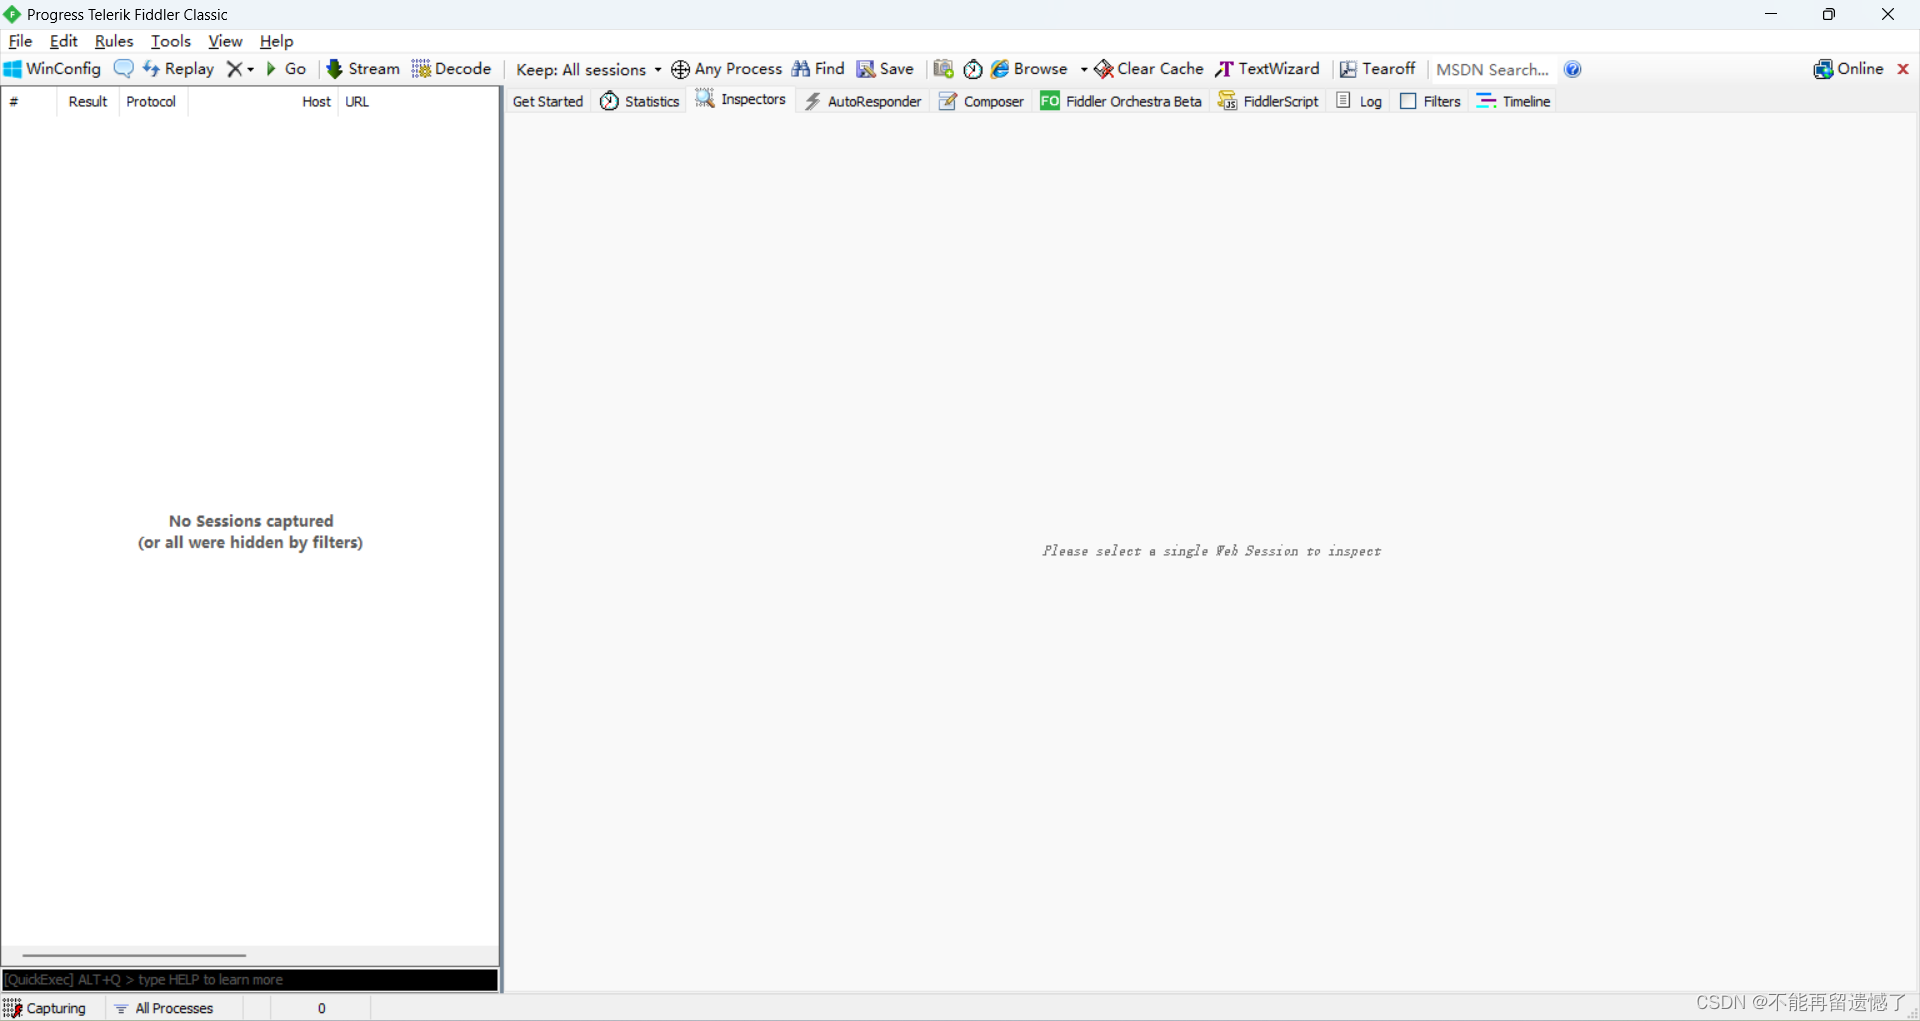Save sessions with Save button
Viewport: 1920px width, 1021px height.
[885, 69]
